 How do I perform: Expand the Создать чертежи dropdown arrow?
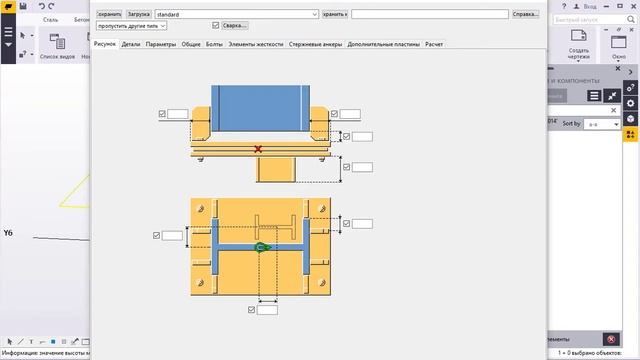578,61
